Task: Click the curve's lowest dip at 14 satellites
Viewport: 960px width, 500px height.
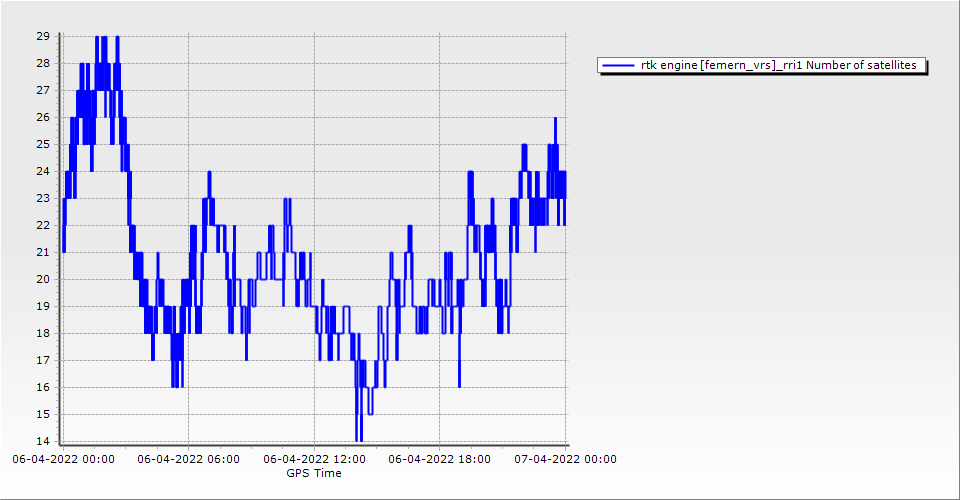Action: 358,439
